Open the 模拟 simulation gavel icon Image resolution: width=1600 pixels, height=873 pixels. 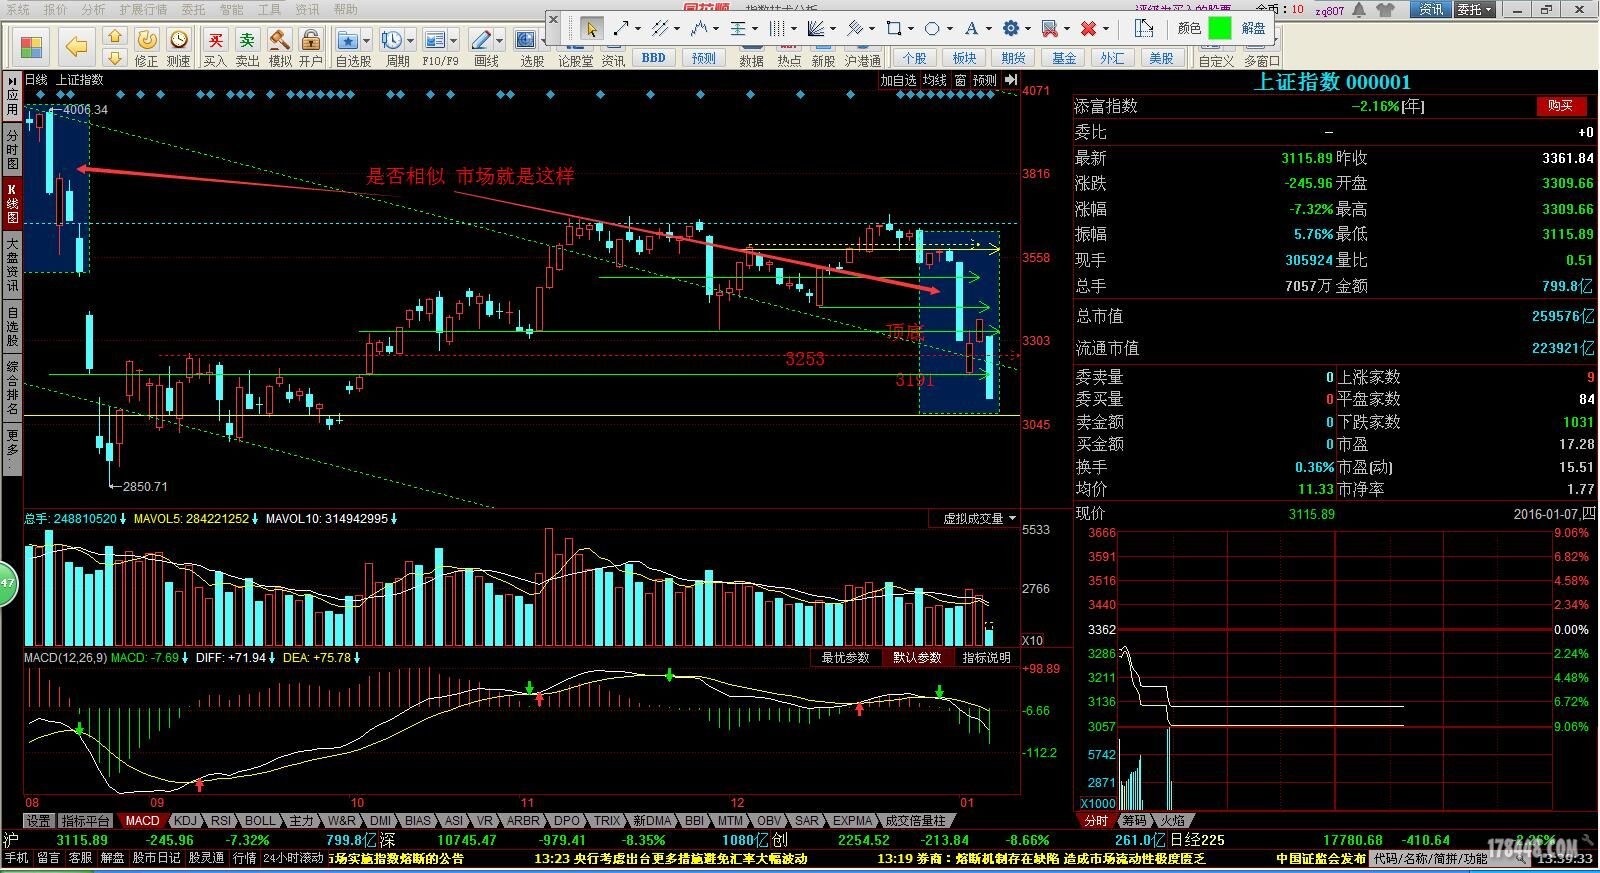280,40
